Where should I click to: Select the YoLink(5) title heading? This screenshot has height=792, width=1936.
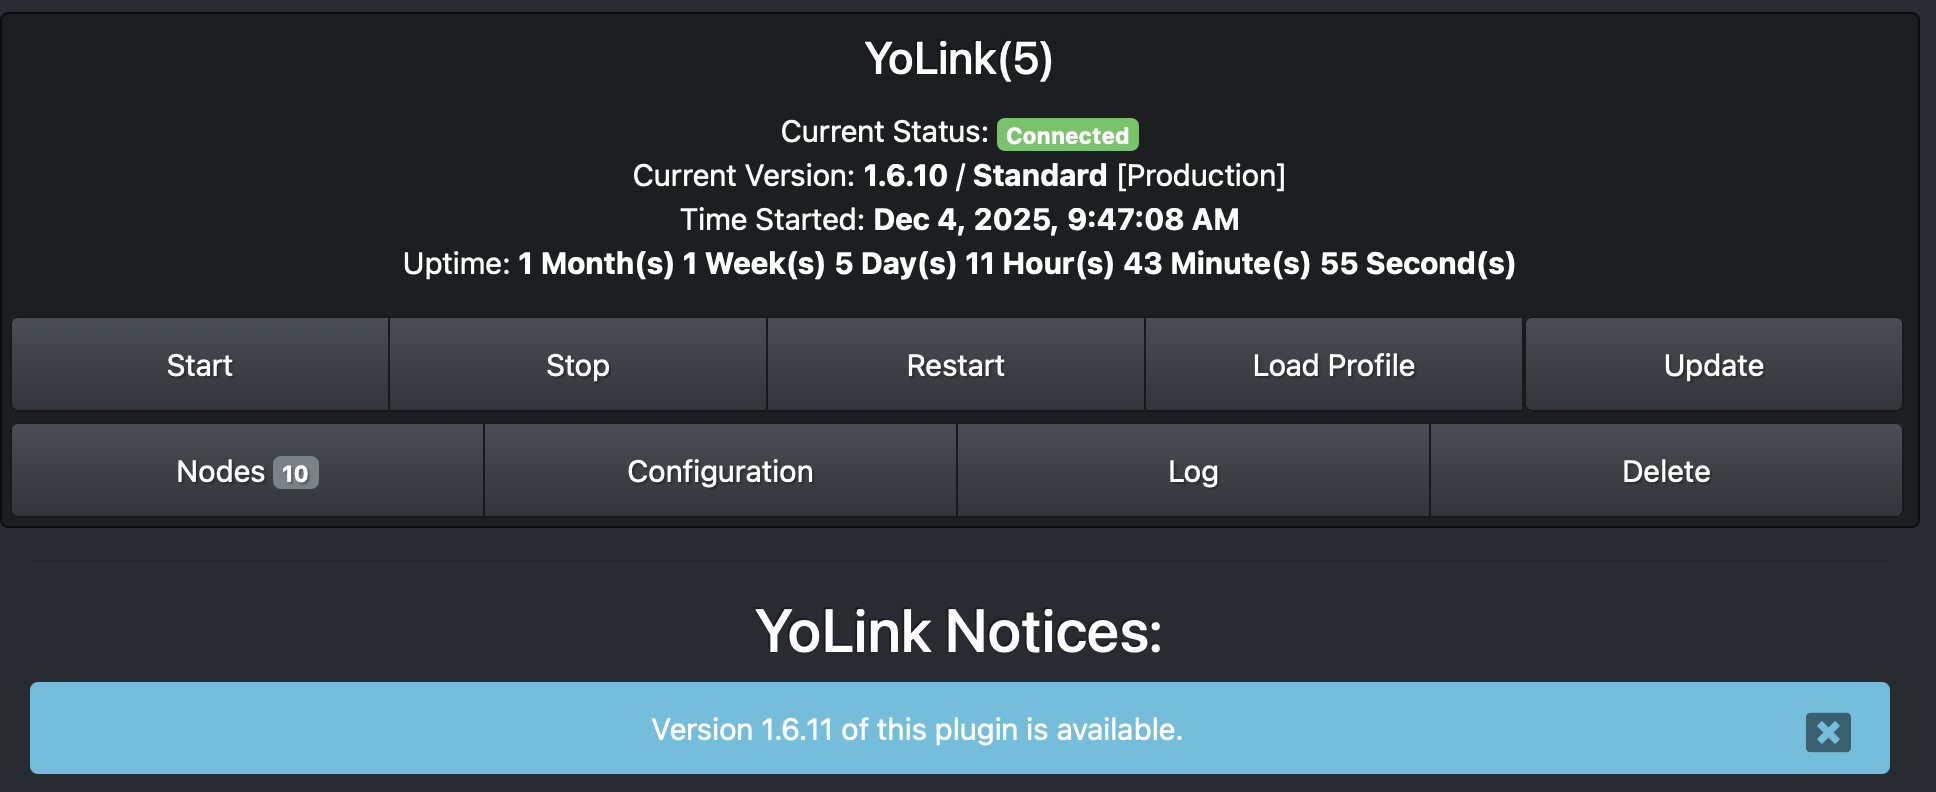pyautogui.click(x=958, y=59)
